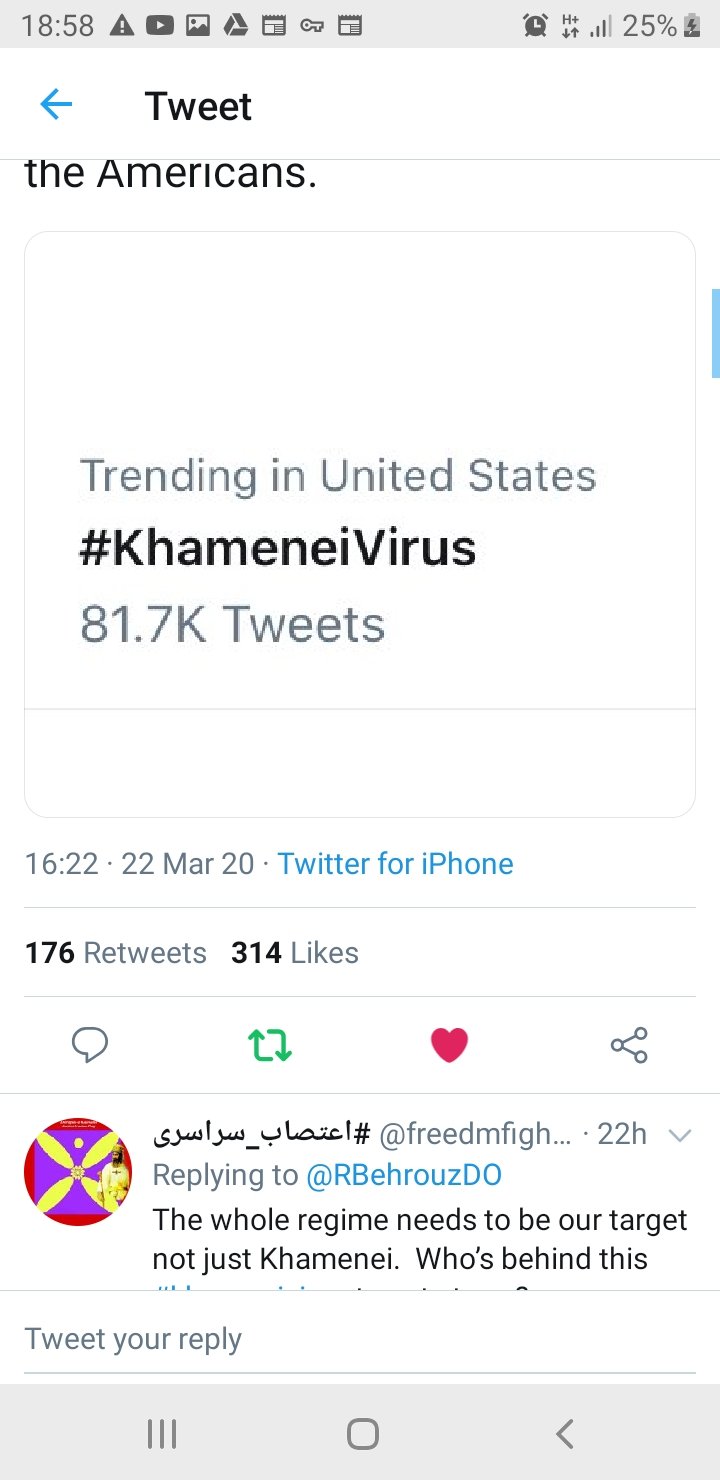
Task: Undo the retweet with the green retweet icon
Action: tap(269, 1044)
